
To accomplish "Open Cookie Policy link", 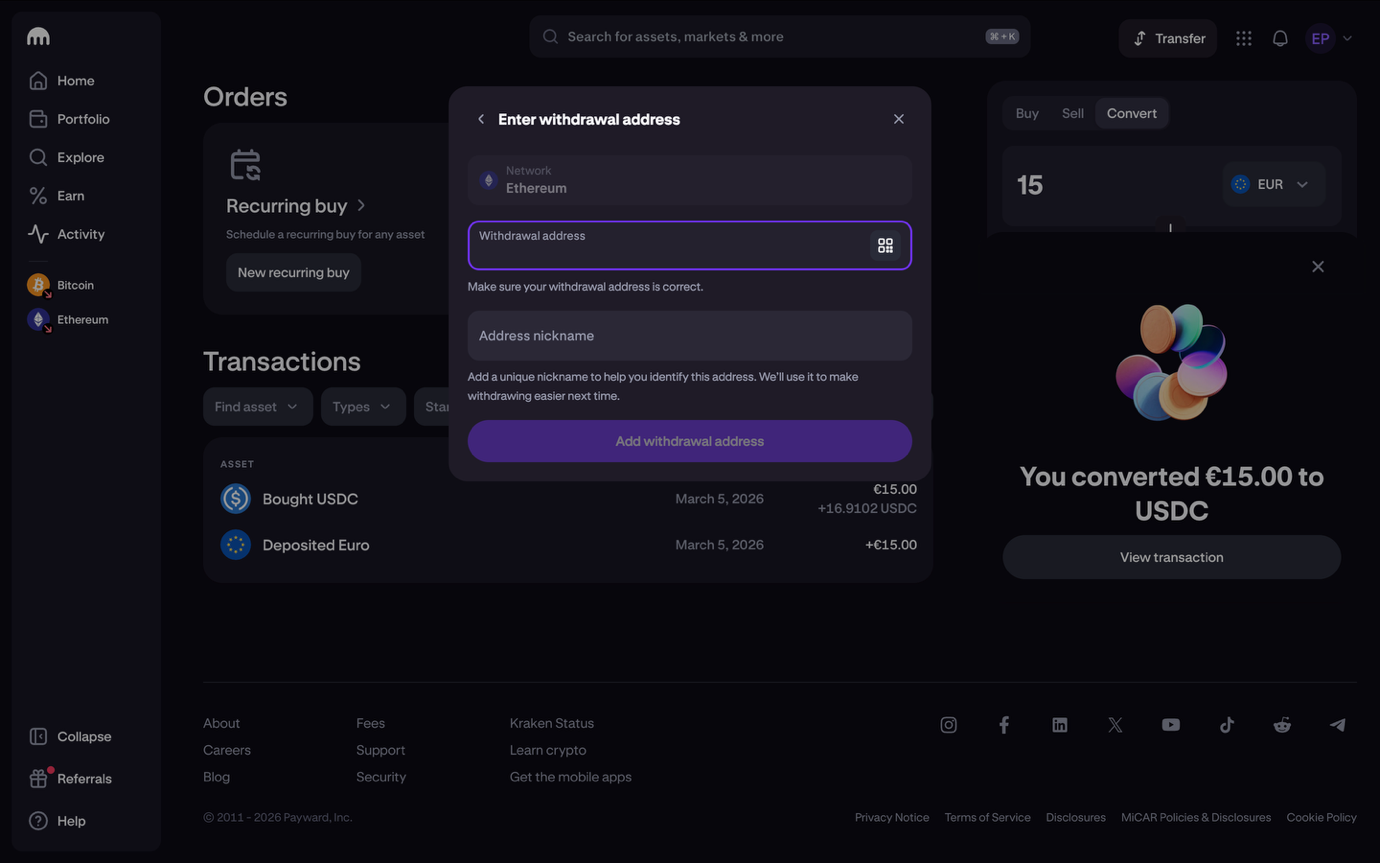I will pyautogui.click(x=1321, y=818).
